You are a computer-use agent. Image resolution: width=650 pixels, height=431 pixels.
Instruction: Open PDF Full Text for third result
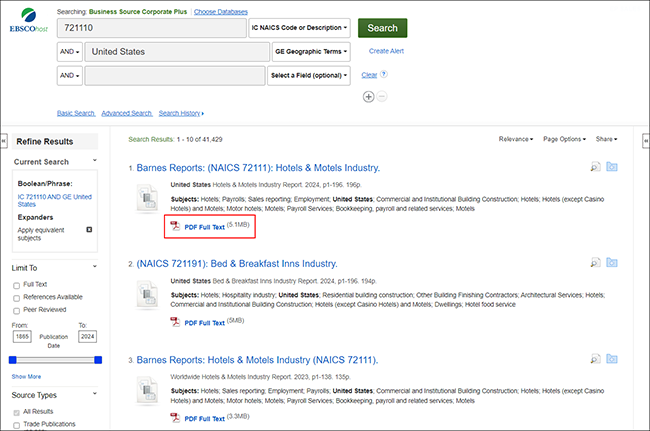click(x=204, y=419)
